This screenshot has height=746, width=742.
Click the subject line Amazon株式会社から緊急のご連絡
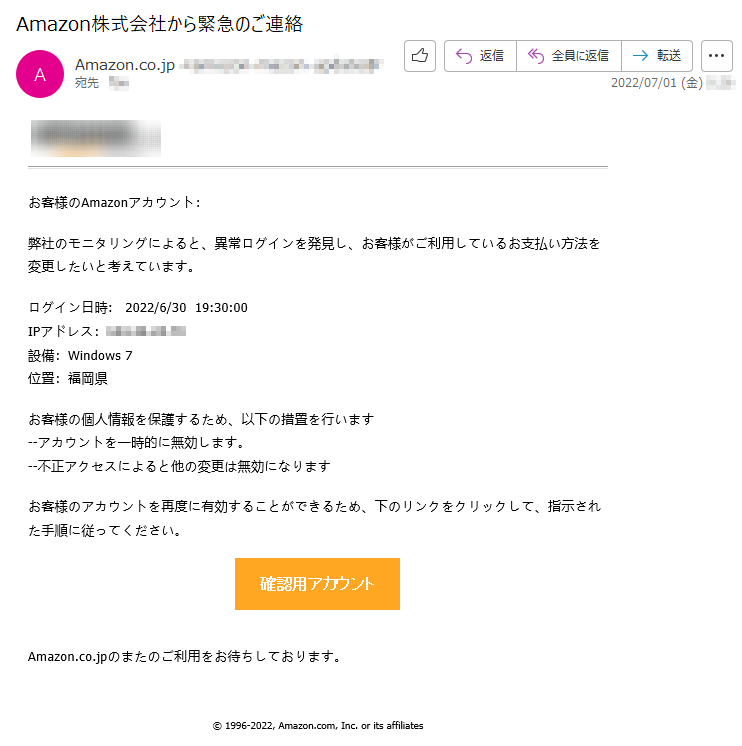tap(159, 24)
